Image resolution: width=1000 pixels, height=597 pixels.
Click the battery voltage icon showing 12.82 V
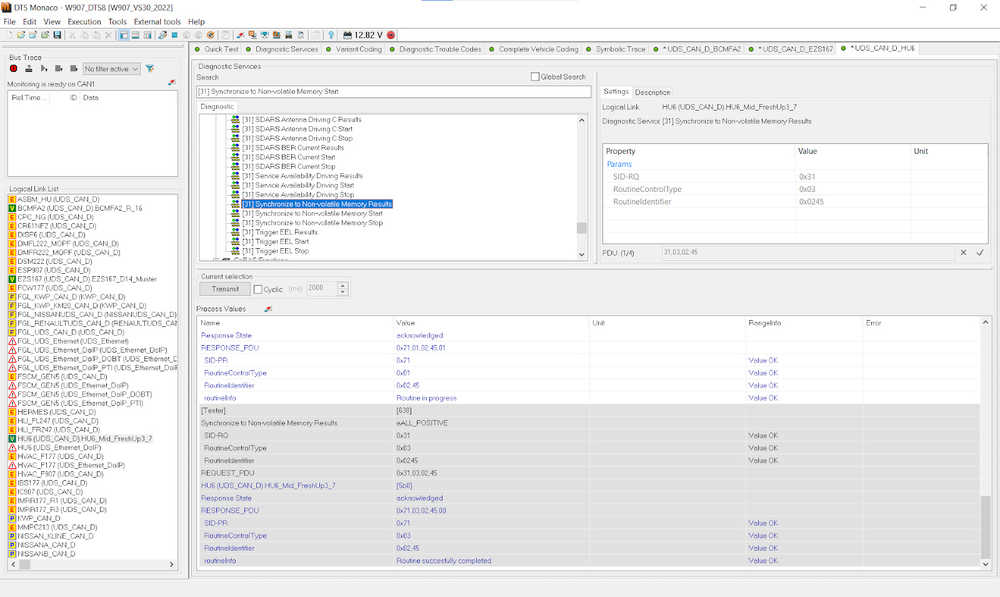[x=348, y=35]
